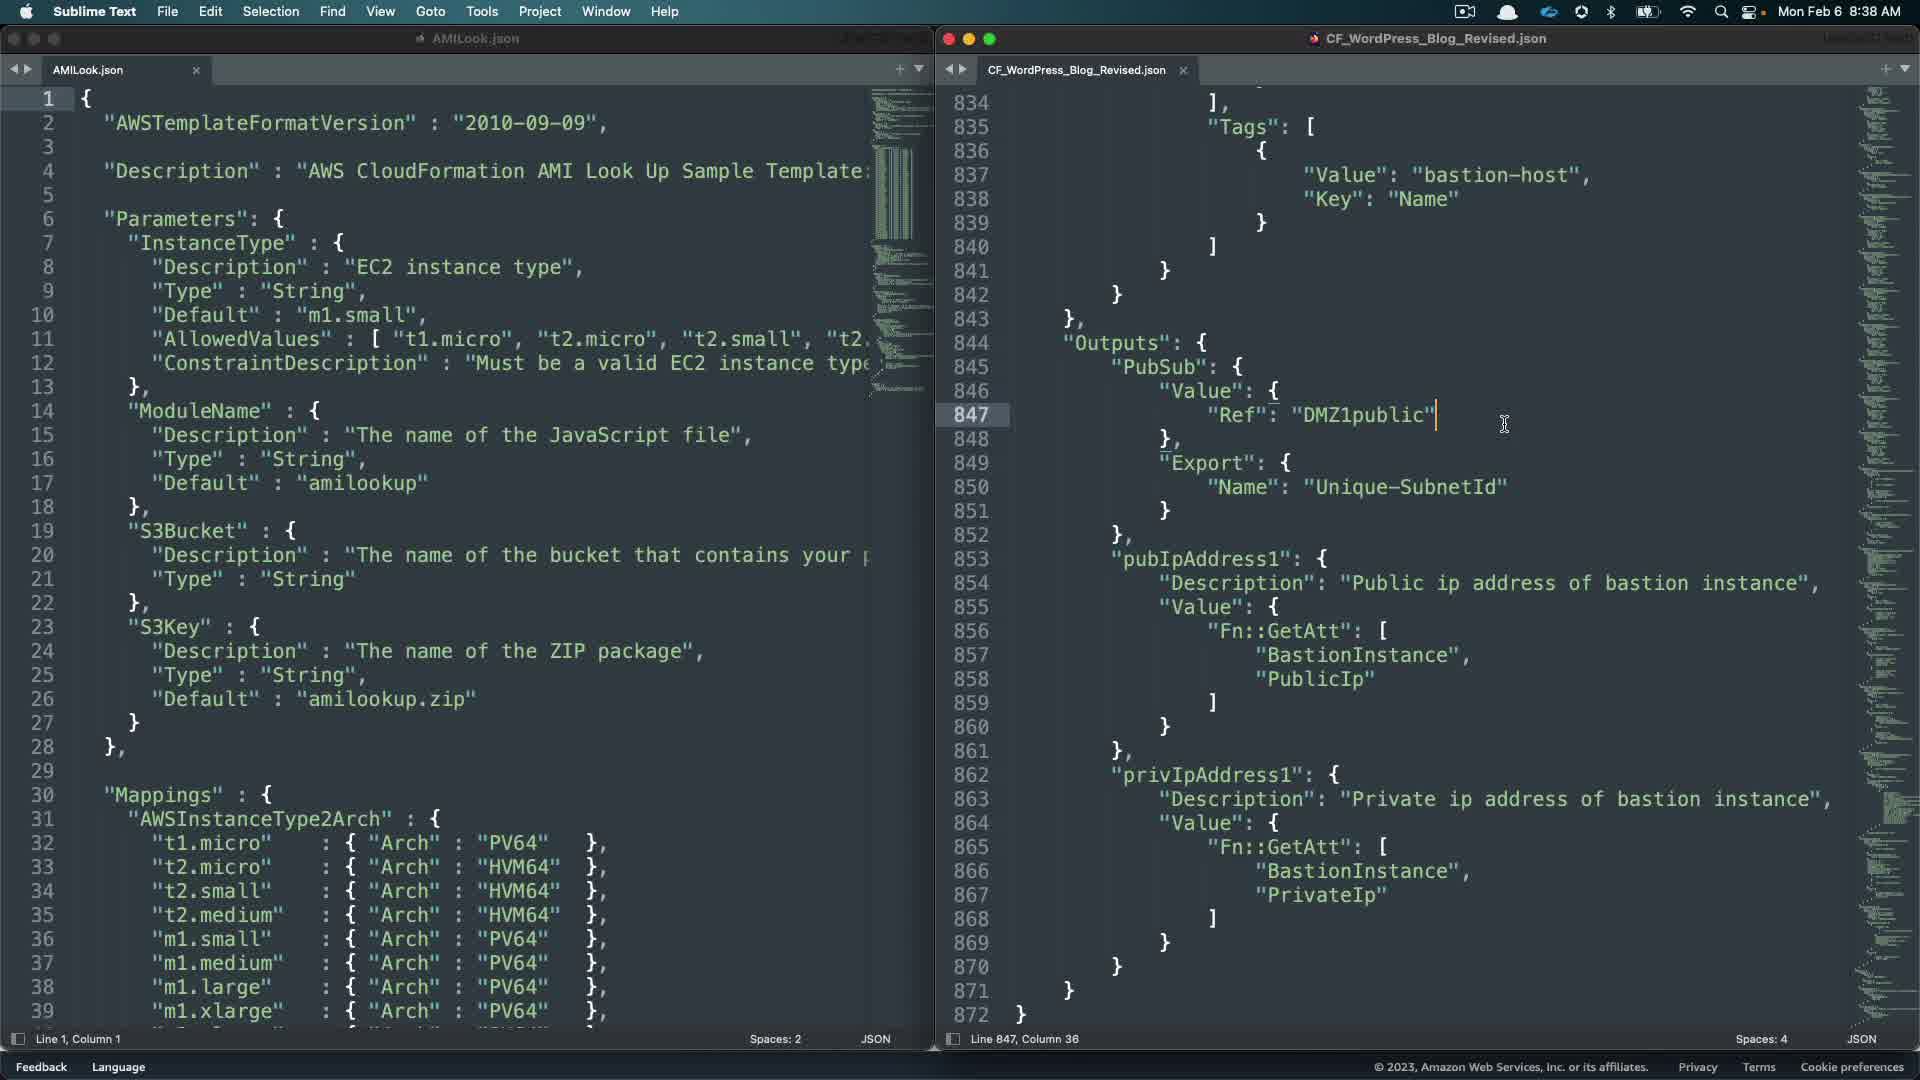
Task: Open Spaces: 4 indentation selector
Action: (1761, 1039)
